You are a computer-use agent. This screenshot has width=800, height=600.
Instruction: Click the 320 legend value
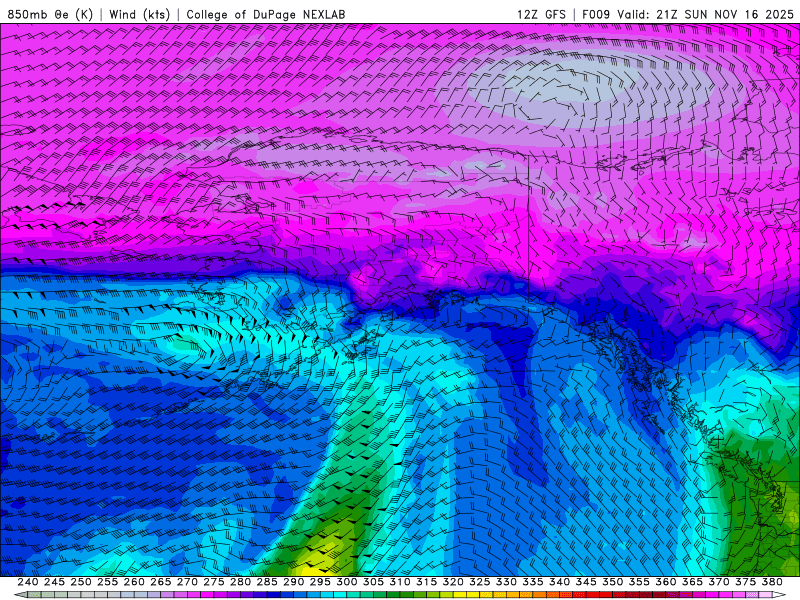(453, 582)
